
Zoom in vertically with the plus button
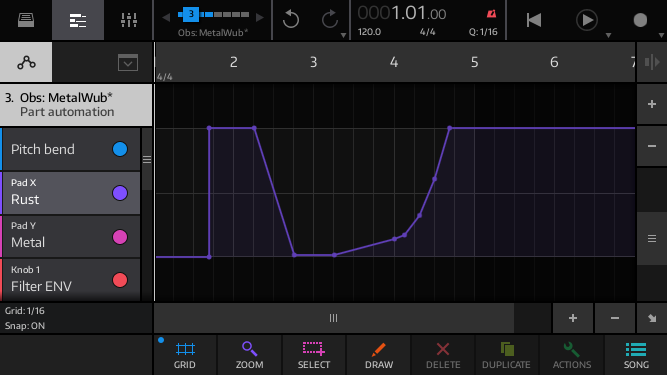[652, 104]
